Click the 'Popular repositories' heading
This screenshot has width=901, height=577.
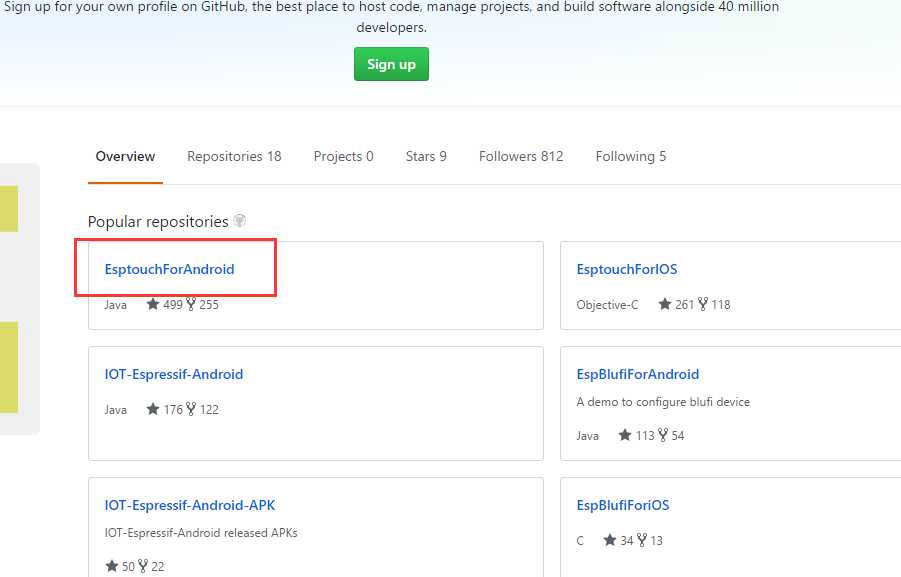158,221
